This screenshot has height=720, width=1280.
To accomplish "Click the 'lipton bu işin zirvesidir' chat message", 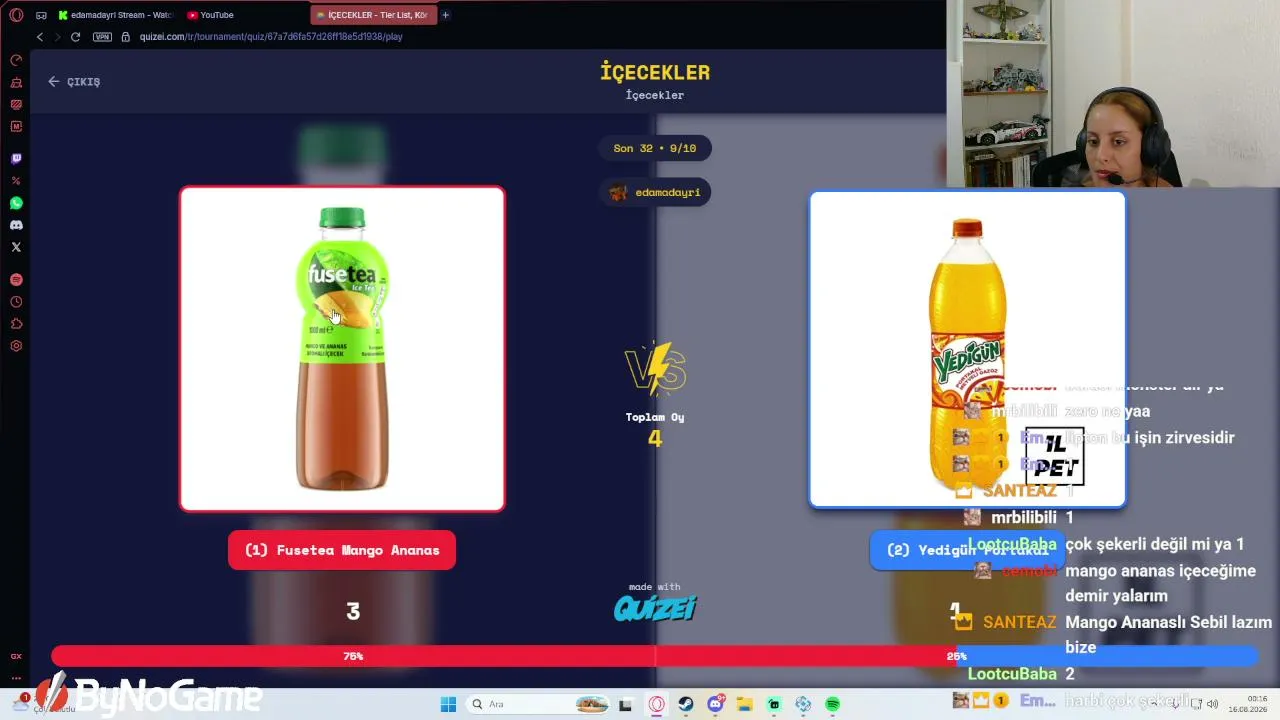I will [x=1150, y=438].
